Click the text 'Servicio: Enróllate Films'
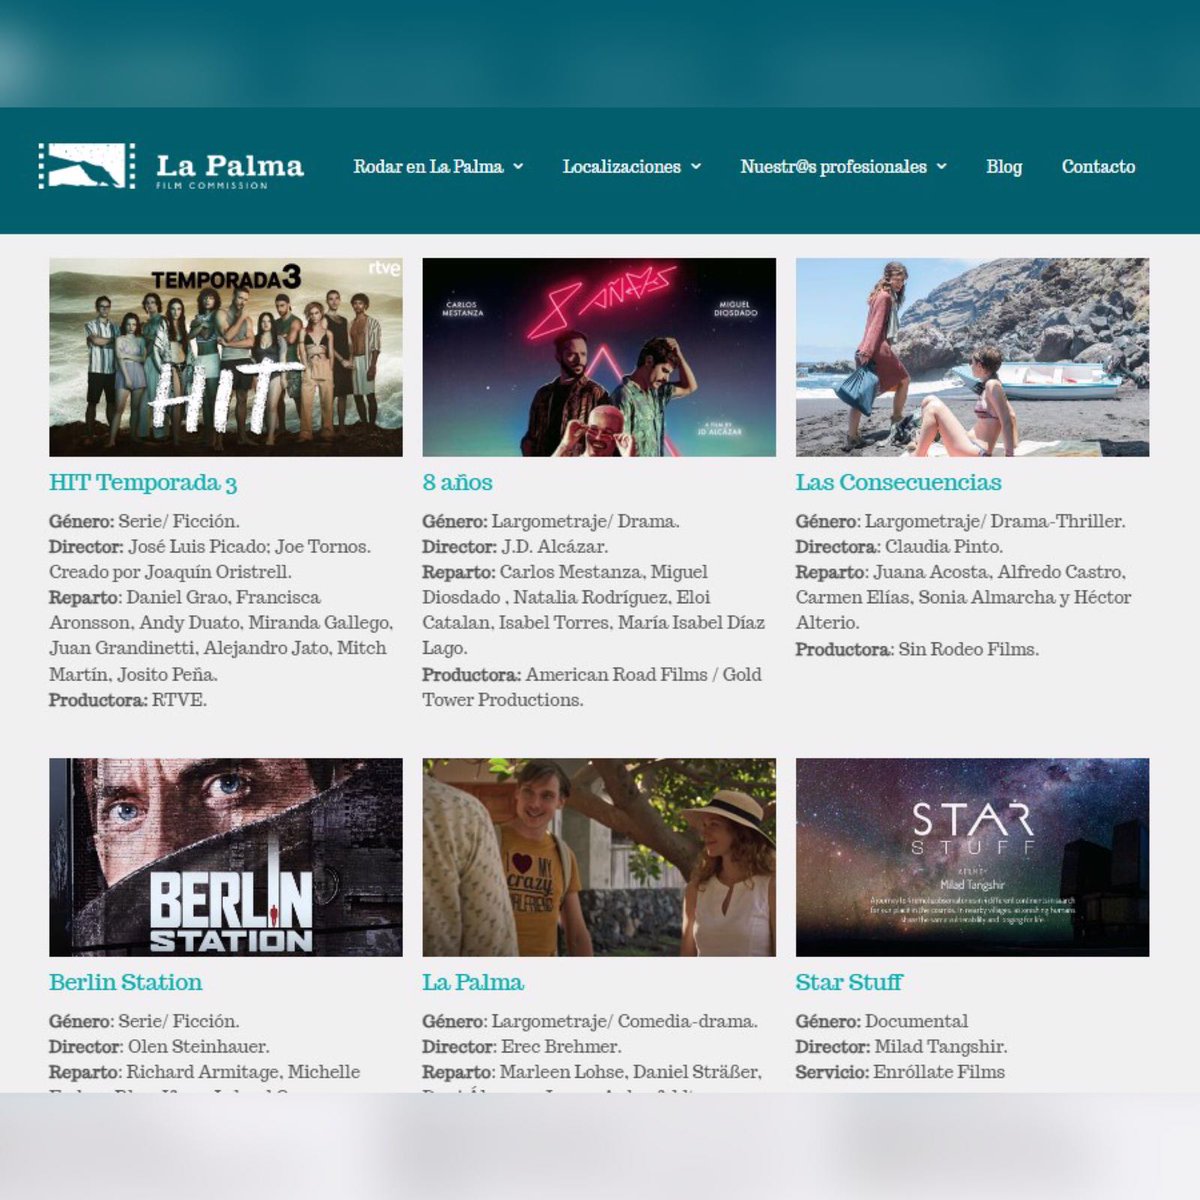The width and height of the screenshot is (1200, 1200). [900, 1072]
